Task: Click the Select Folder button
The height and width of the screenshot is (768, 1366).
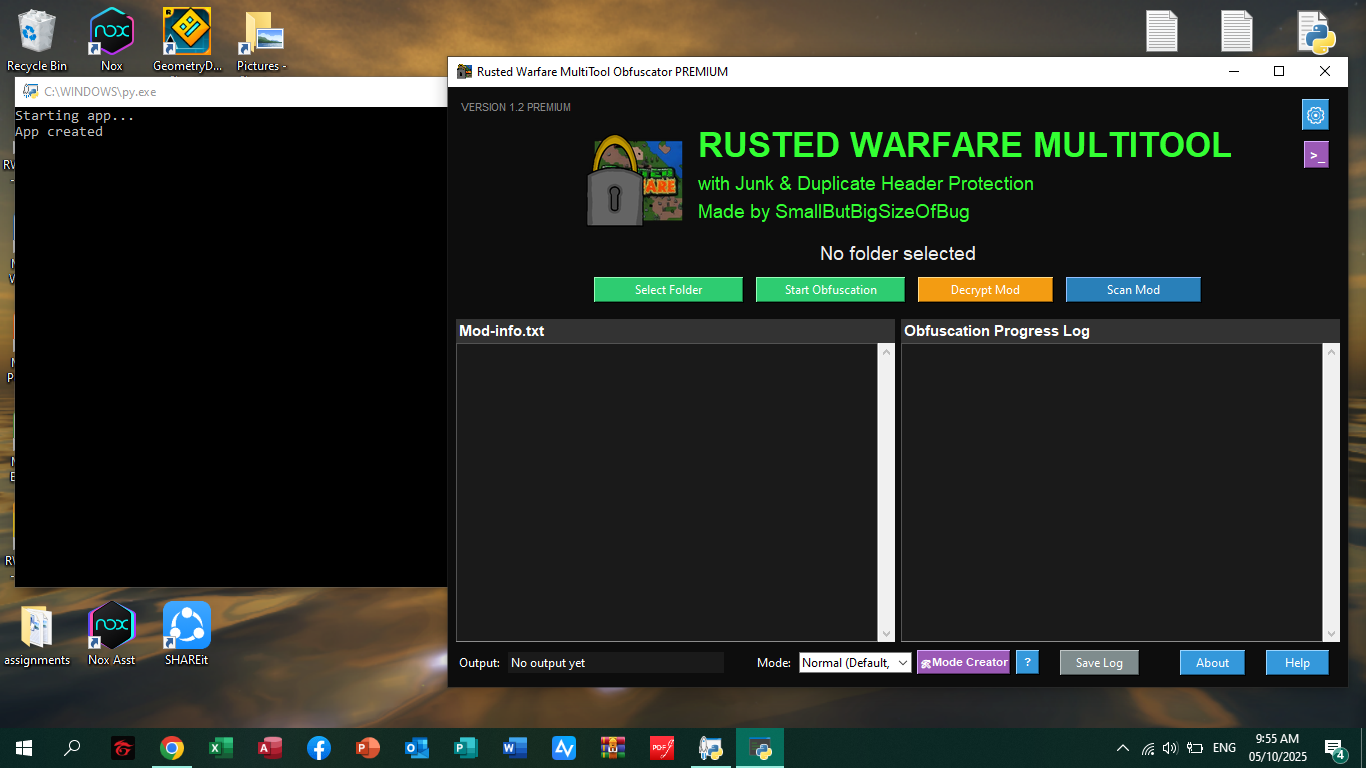Action: point(668,289)
